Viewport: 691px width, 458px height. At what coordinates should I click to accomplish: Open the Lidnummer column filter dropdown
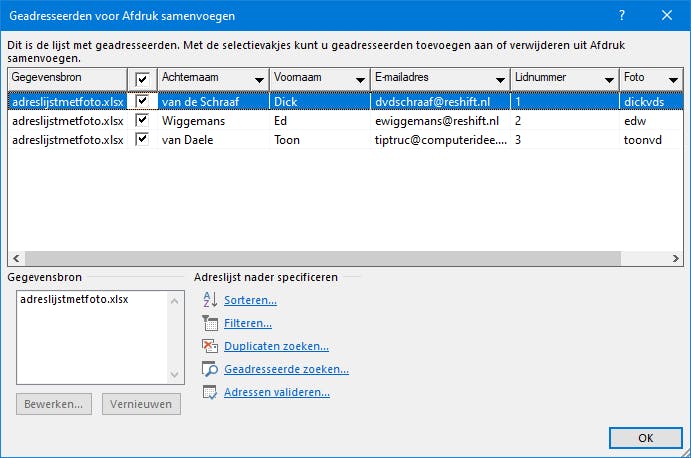click(x=608, y=79)
